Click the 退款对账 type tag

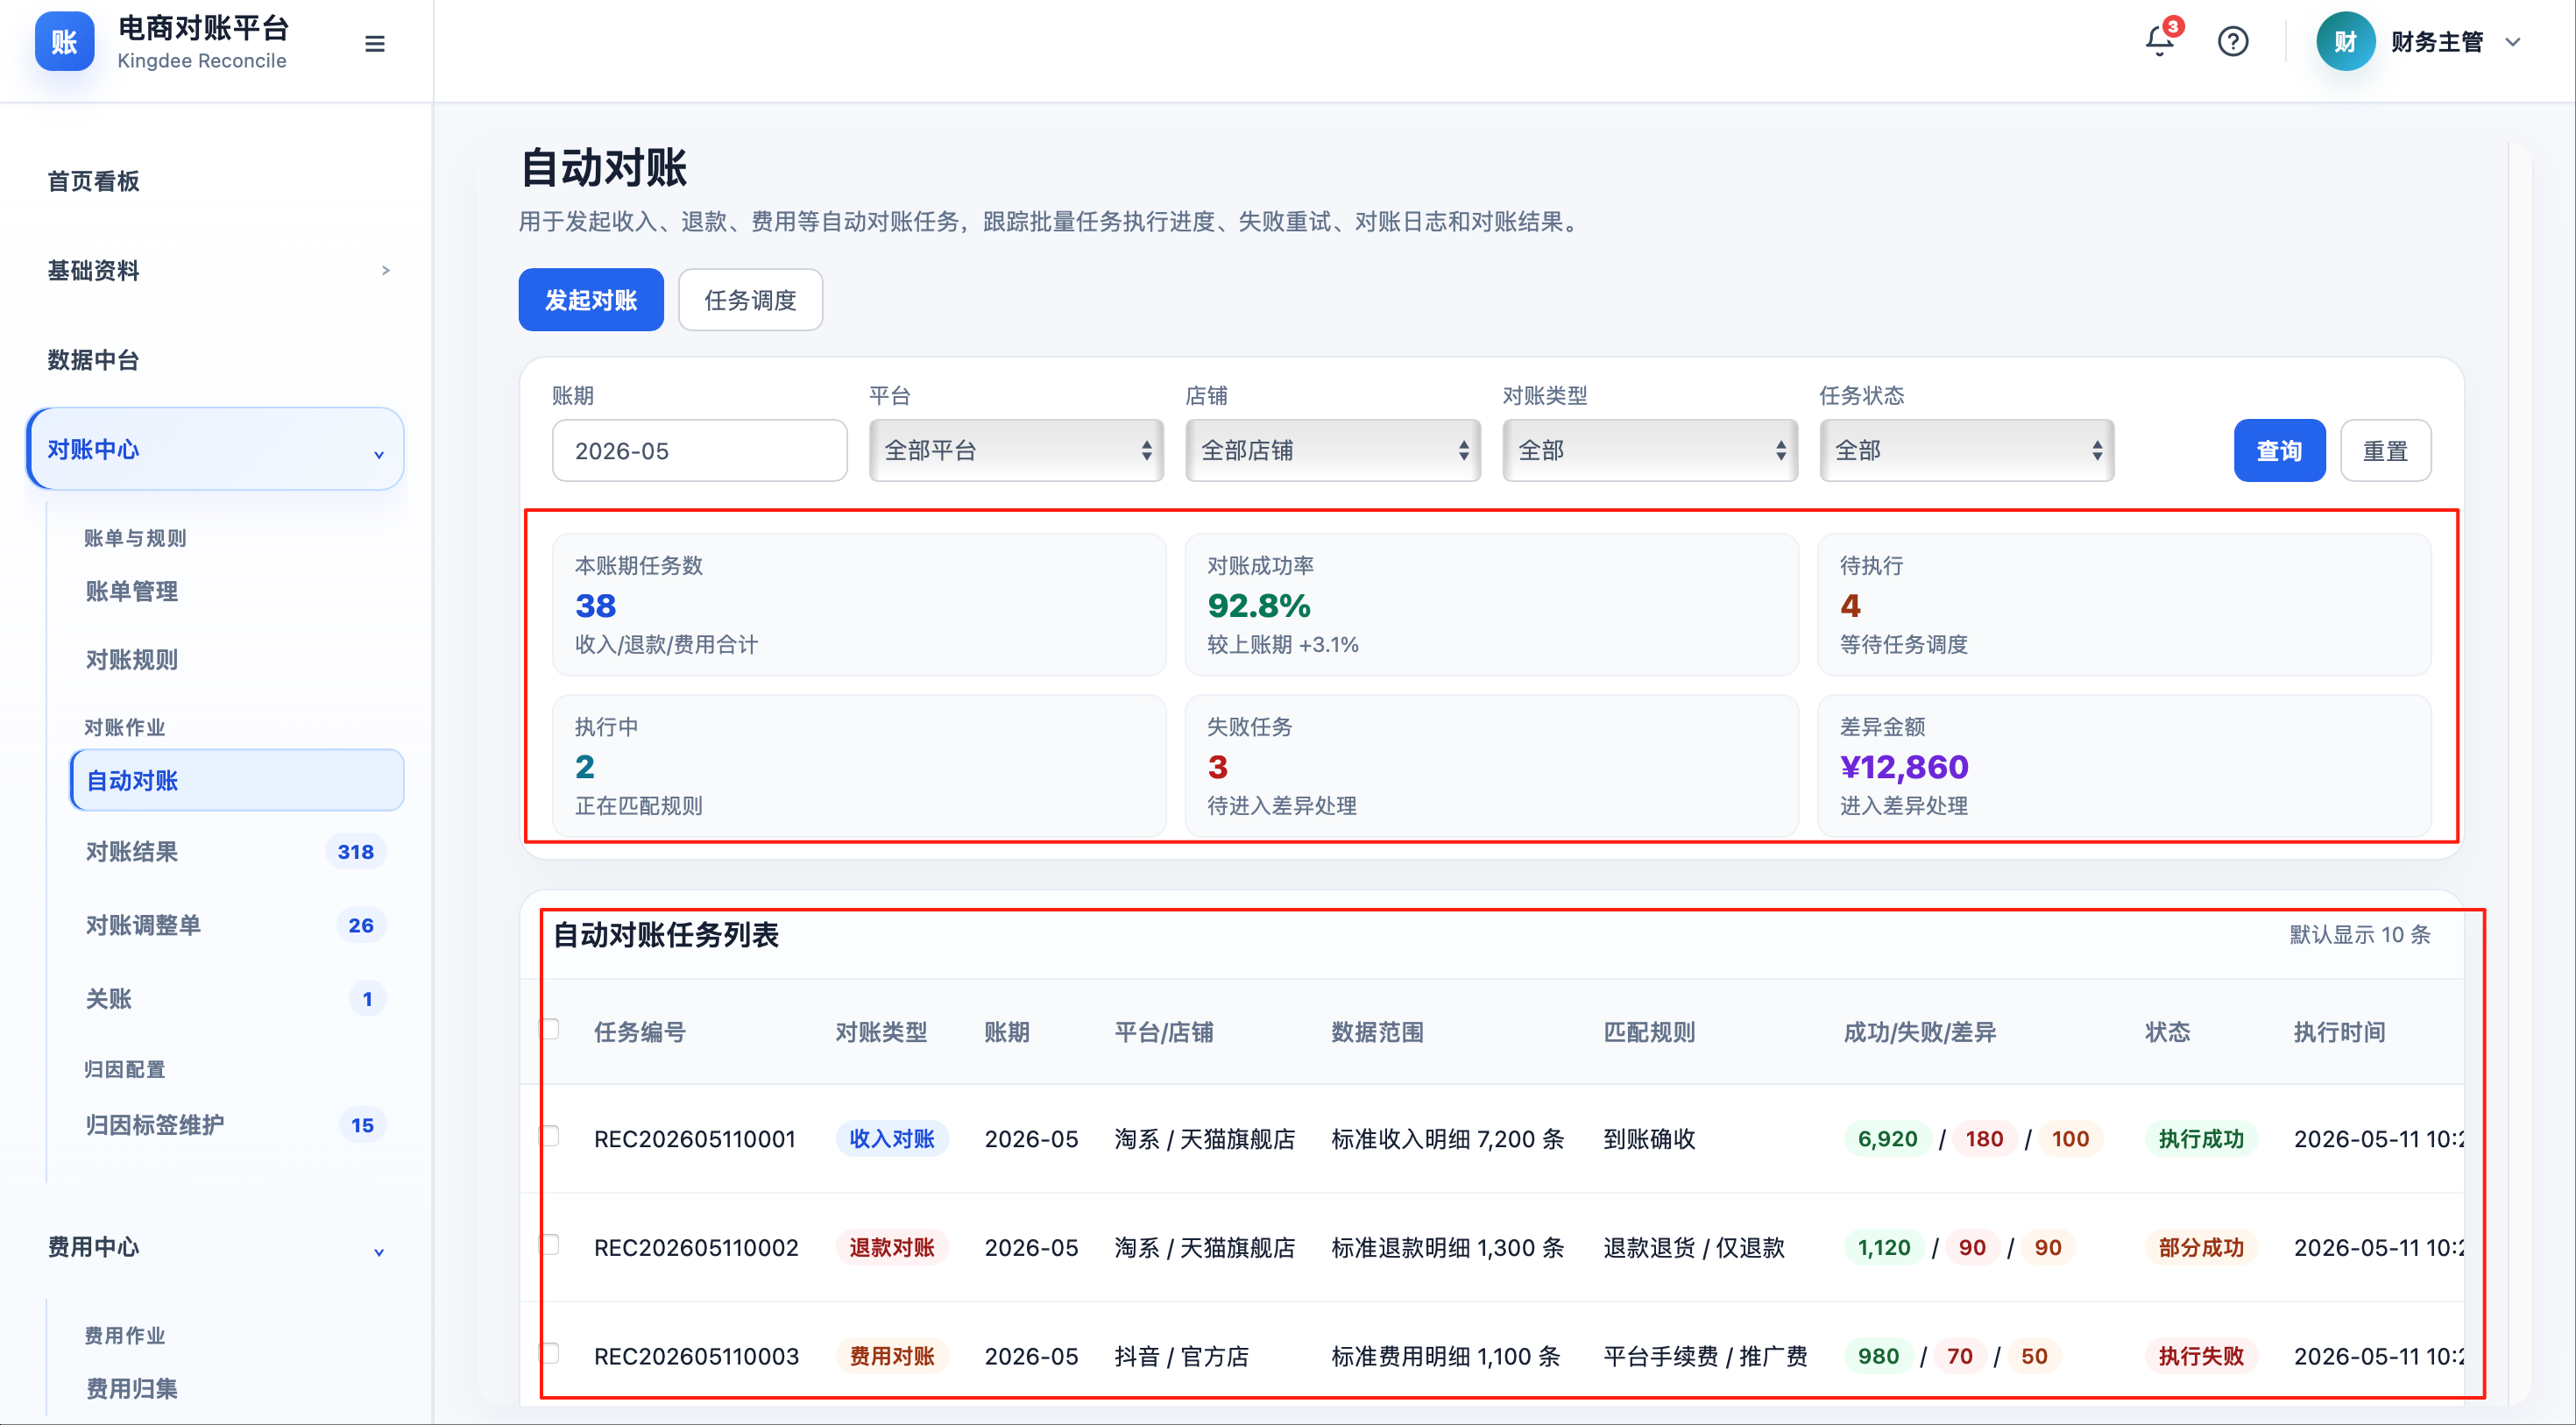[x=892, y=1247]
